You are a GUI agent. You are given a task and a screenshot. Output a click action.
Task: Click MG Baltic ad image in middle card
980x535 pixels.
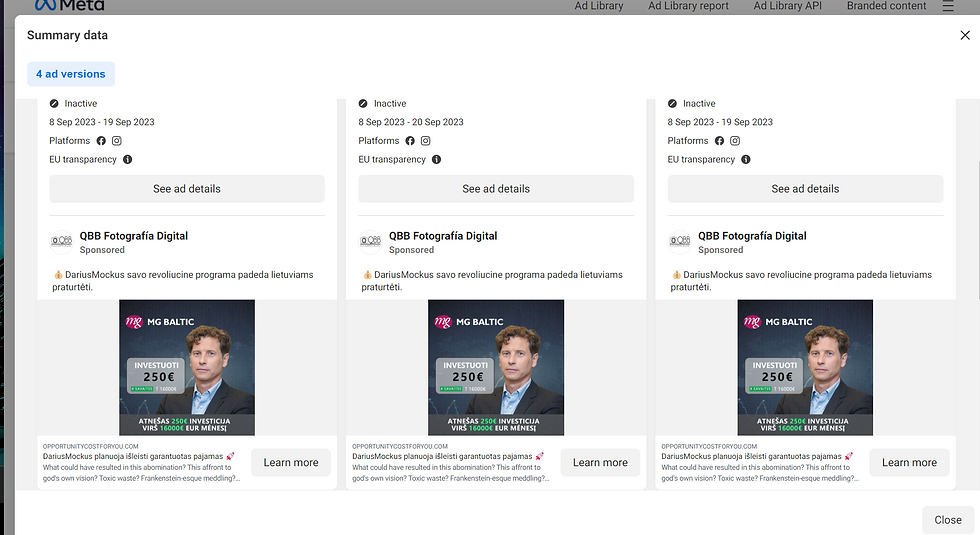point(496,368)
